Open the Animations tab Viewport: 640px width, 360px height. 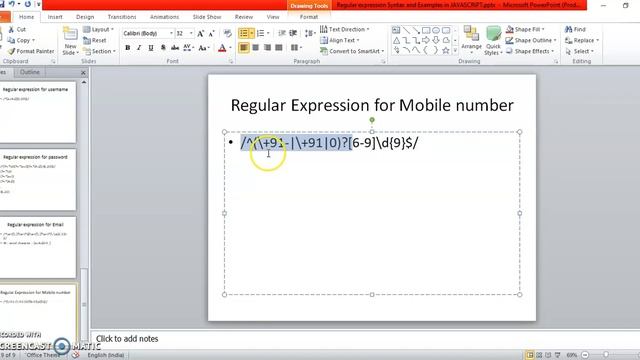coord(164,17)
